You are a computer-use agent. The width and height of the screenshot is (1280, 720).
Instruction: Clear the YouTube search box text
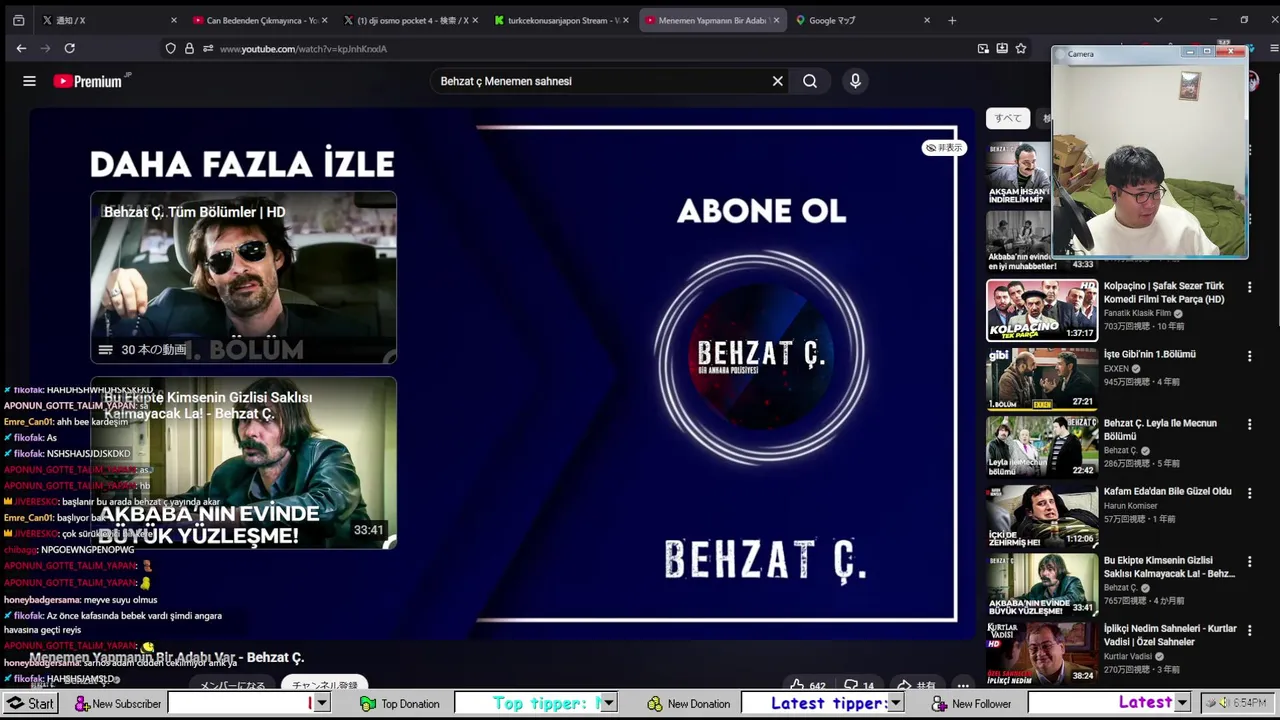(777, 81)
